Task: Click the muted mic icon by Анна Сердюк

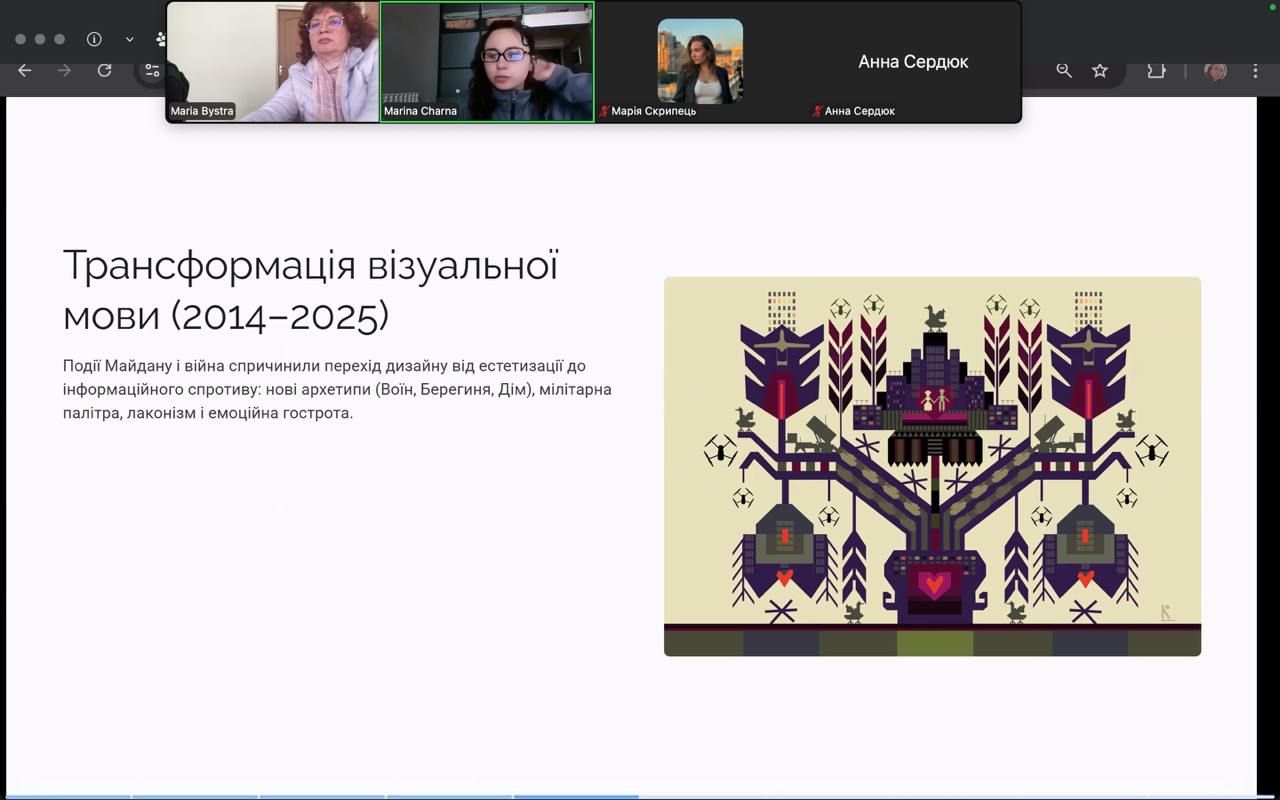Action: pos(817,111)
